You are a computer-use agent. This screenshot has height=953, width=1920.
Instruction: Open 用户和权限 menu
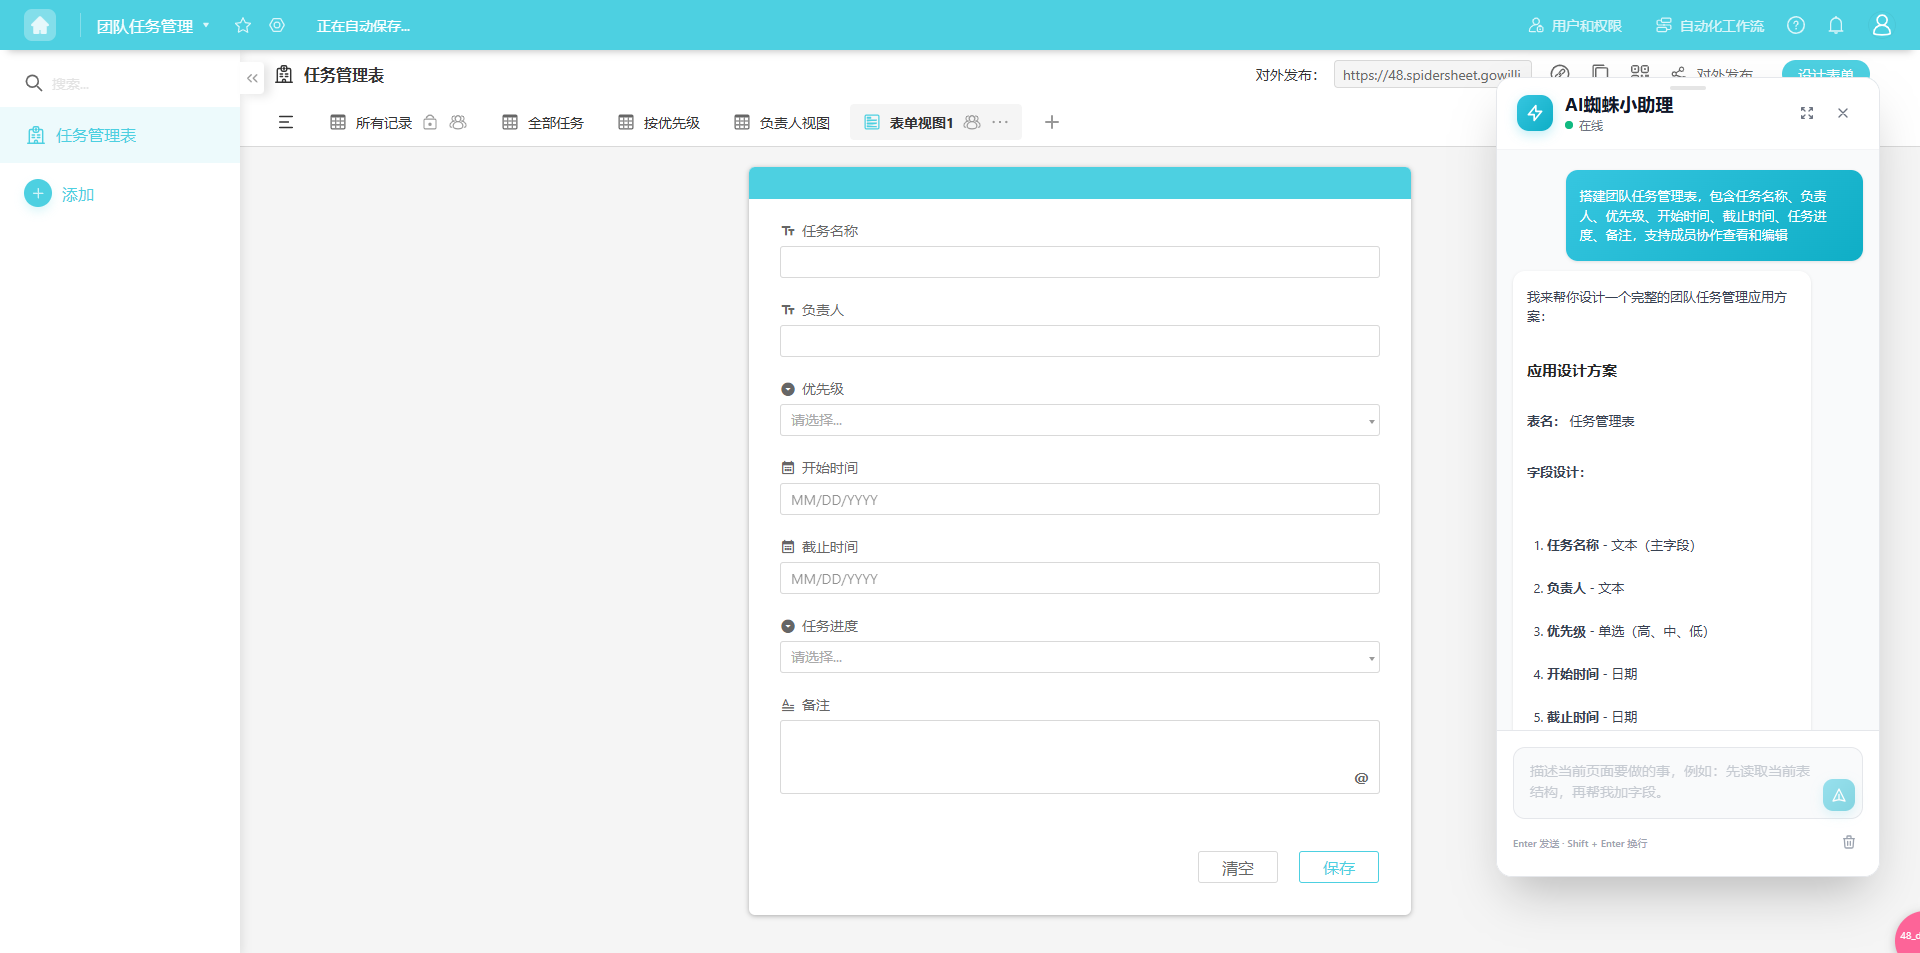[1575, 26]
